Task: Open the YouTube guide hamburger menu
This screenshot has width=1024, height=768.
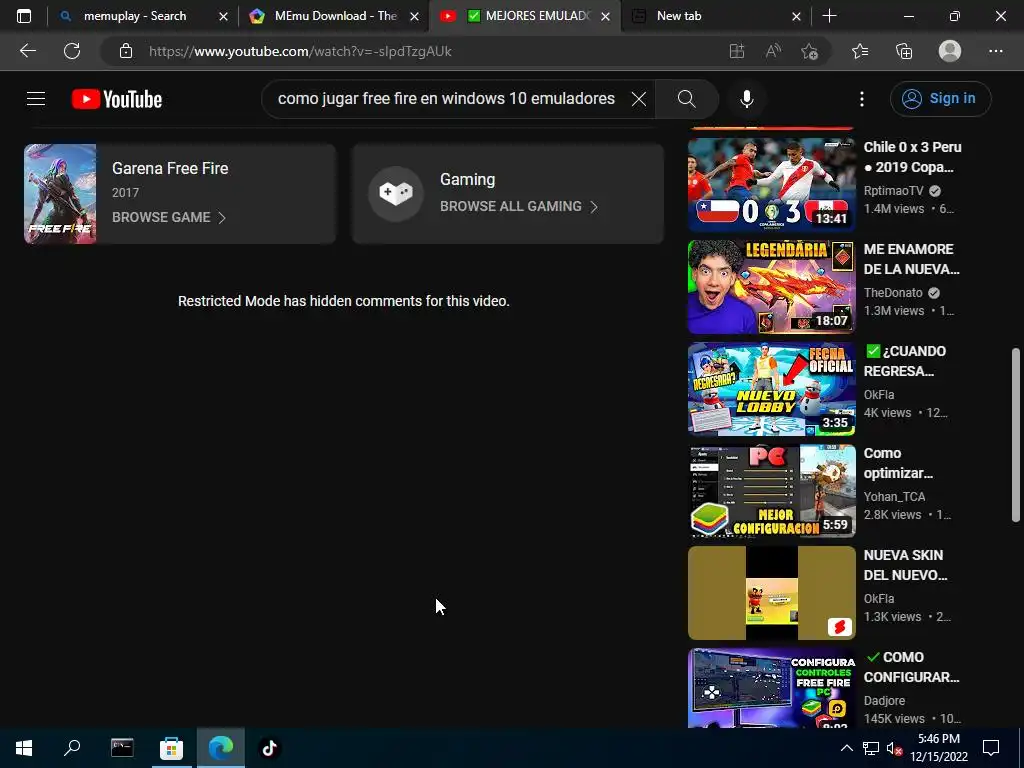Action: (x=36, y=99)
